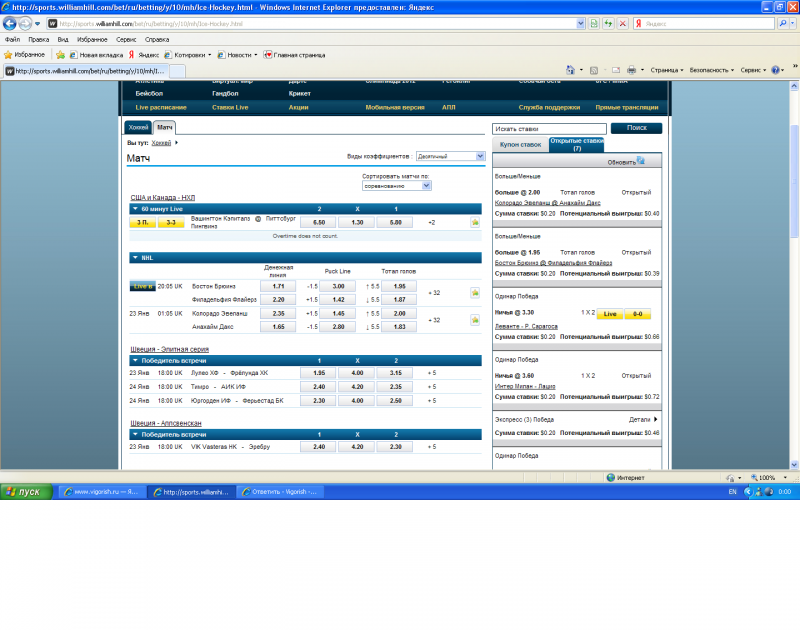
Task: Open the Live расписание navigation link
Action: pyautogui.click(x=161, y=107)
